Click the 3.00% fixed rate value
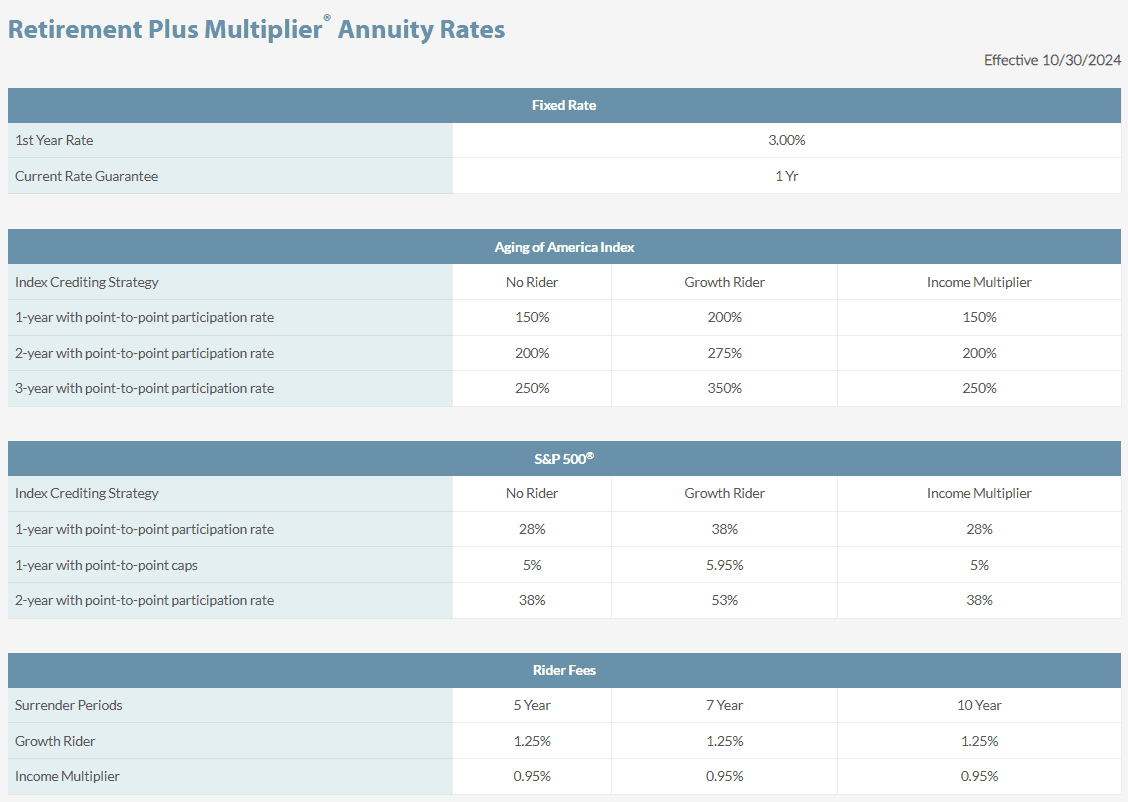The image size is (1128, 802). pos(787,140)
